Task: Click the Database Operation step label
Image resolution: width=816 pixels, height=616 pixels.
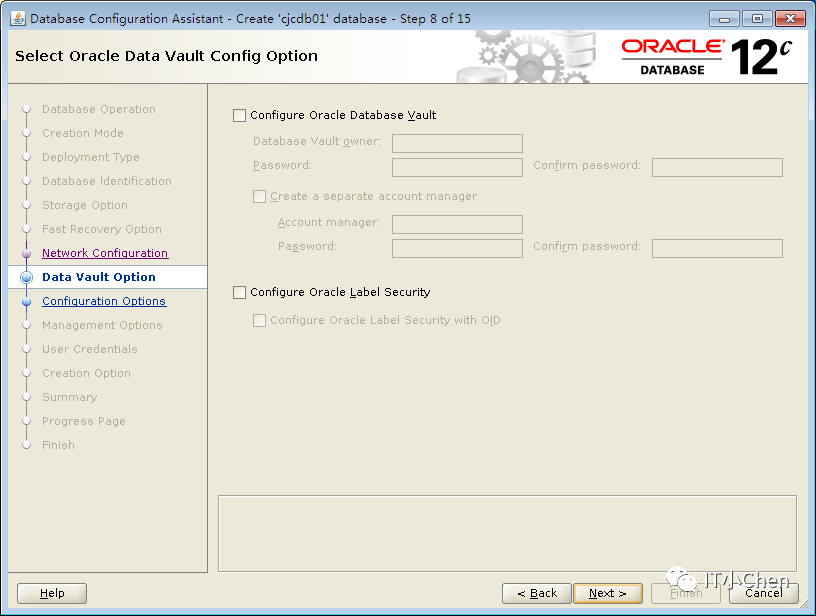Action: point(99,109)
